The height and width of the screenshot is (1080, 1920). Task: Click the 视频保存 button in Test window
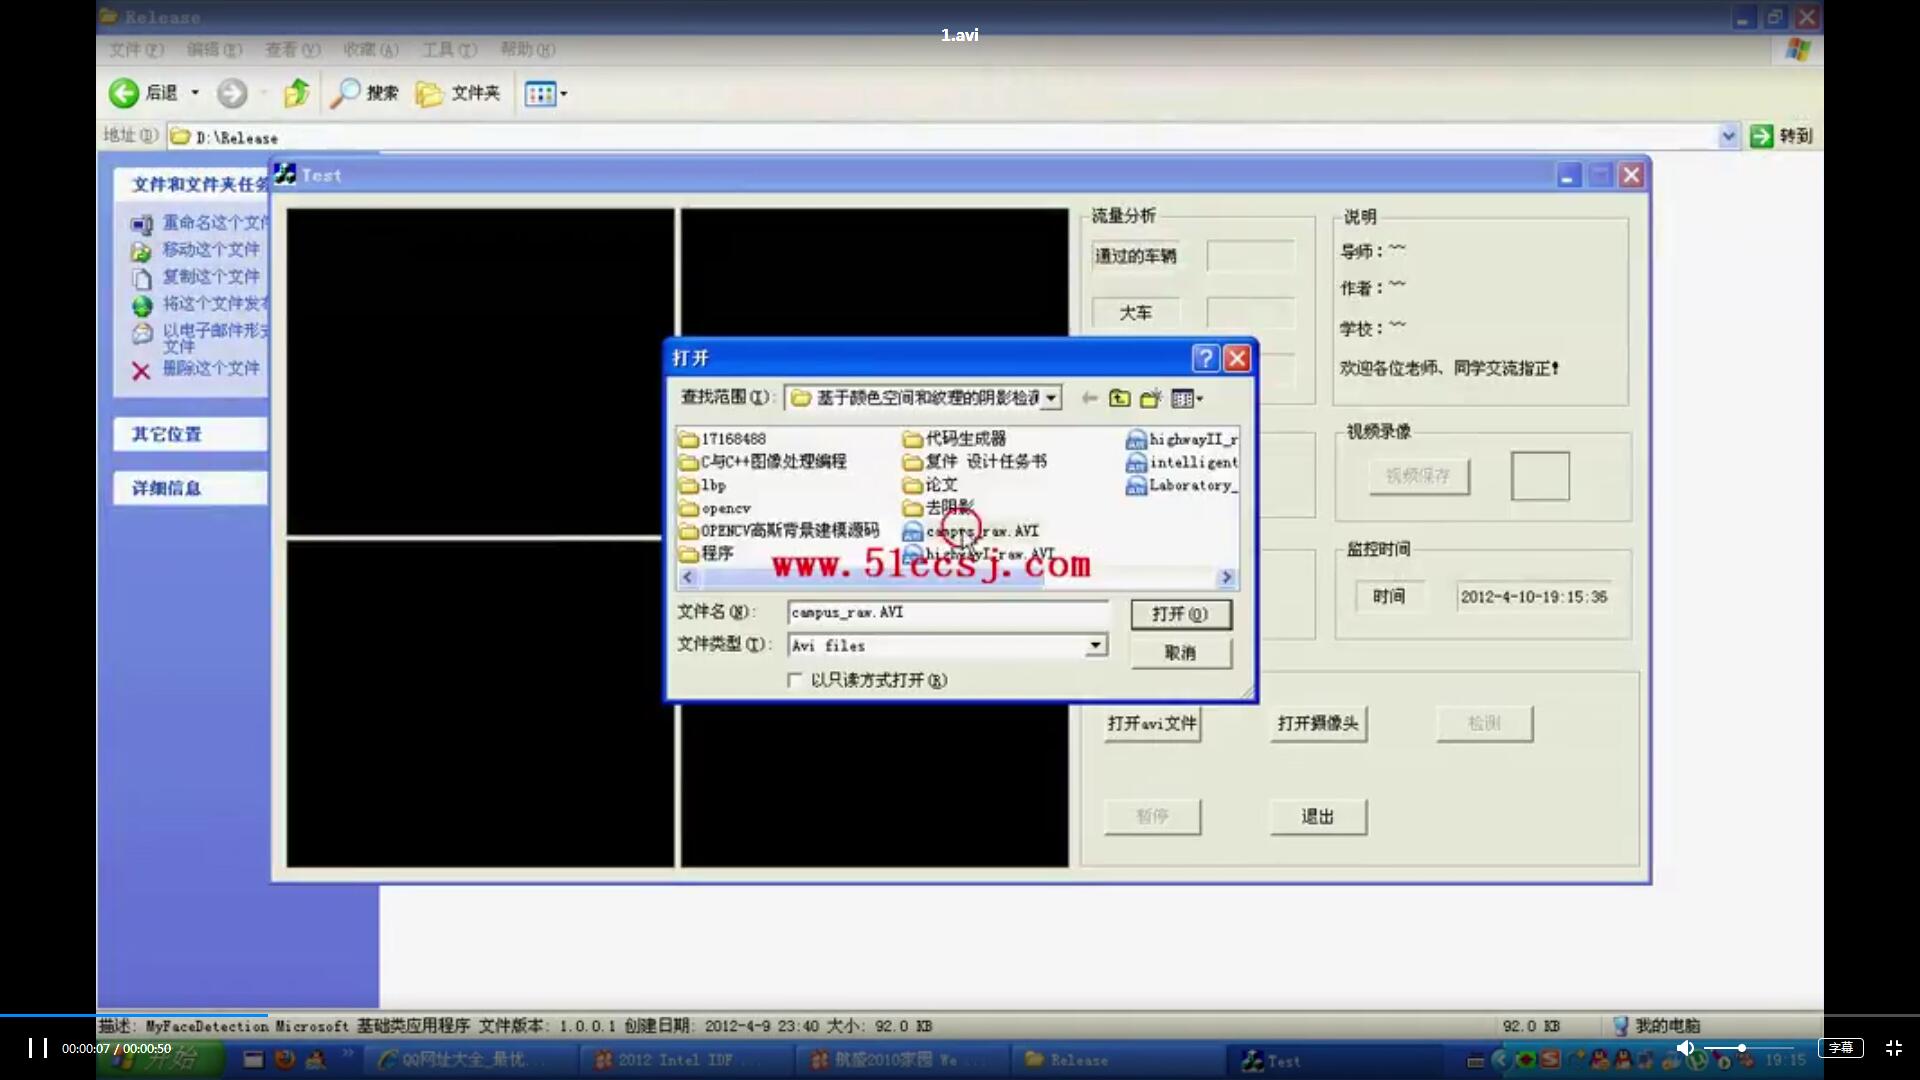[1418, 475]
